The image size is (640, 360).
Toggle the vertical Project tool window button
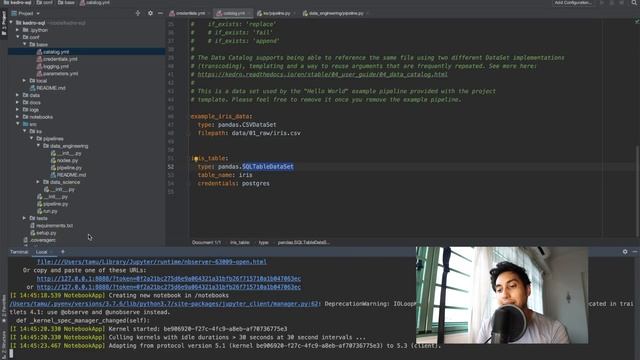[x=4, y=23]
